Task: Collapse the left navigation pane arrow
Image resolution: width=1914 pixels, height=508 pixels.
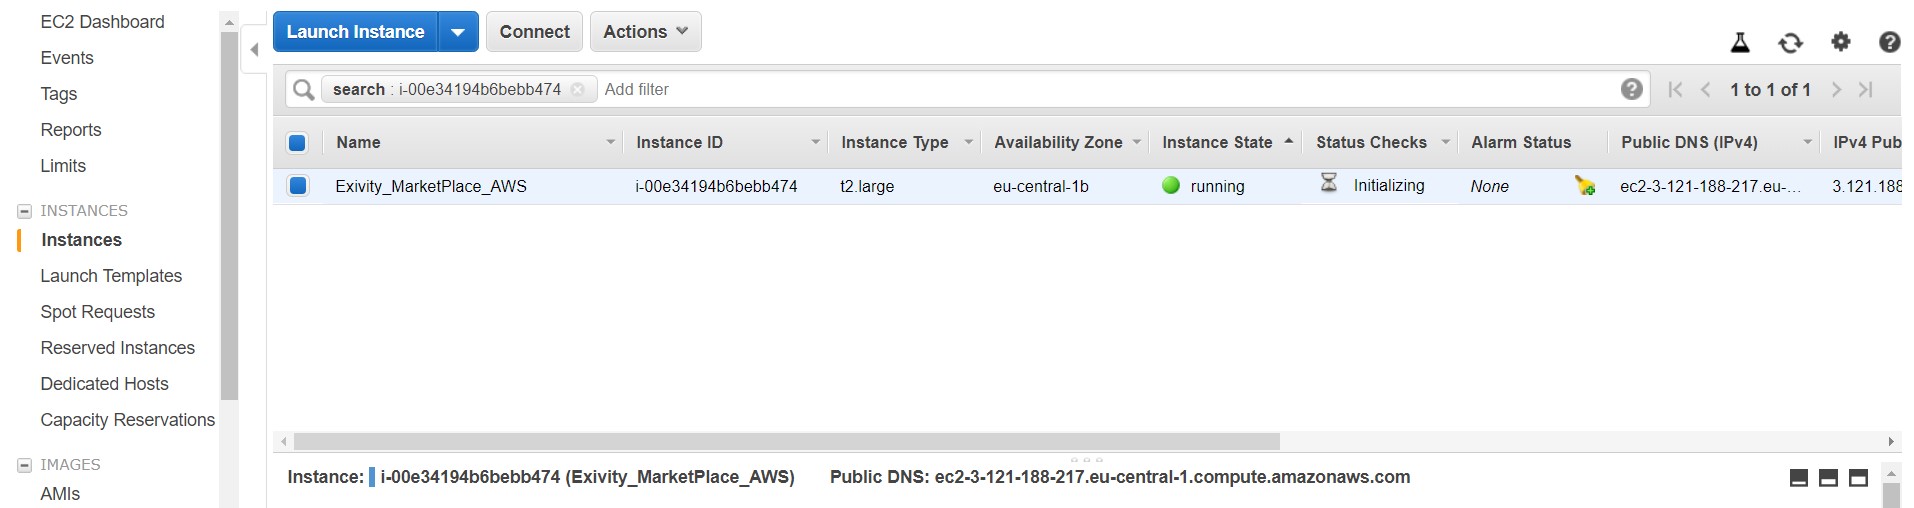Action: point(254,49)
